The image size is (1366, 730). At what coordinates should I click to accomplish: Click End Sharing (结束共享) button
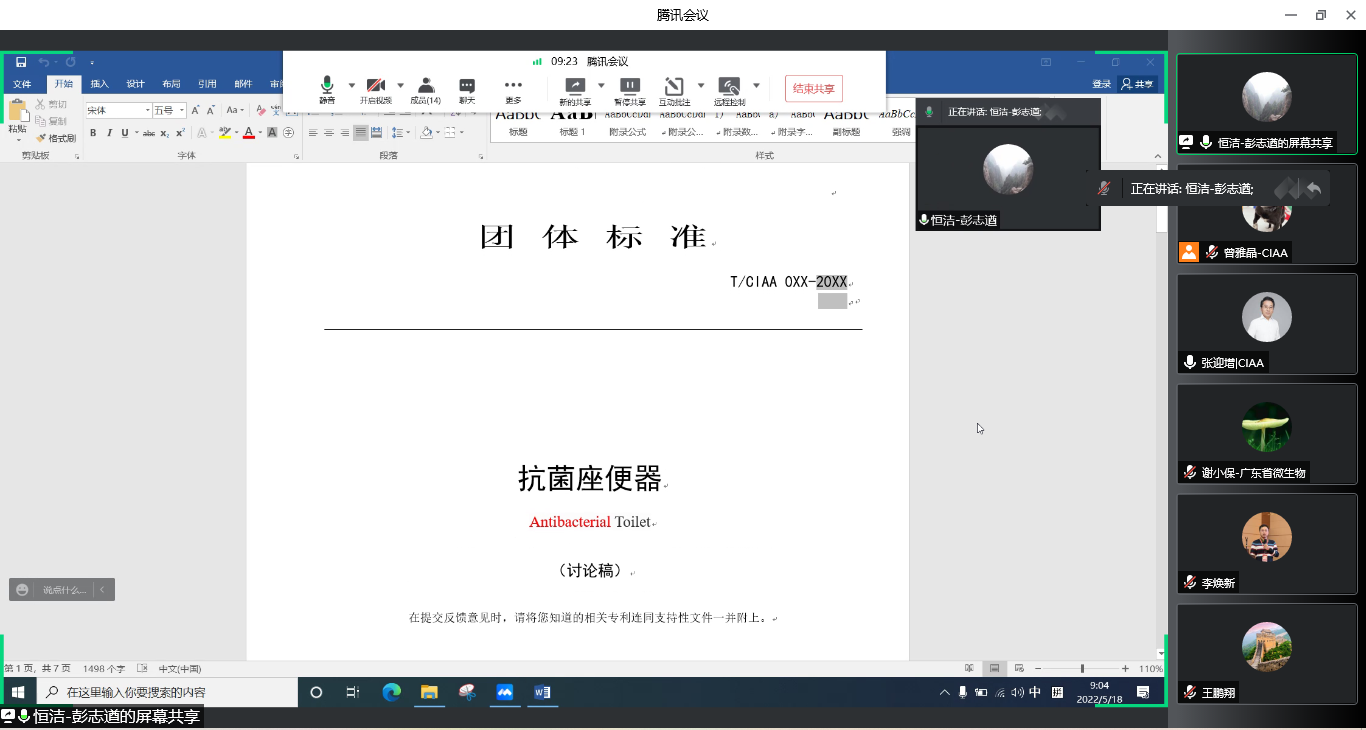[814, 88]
